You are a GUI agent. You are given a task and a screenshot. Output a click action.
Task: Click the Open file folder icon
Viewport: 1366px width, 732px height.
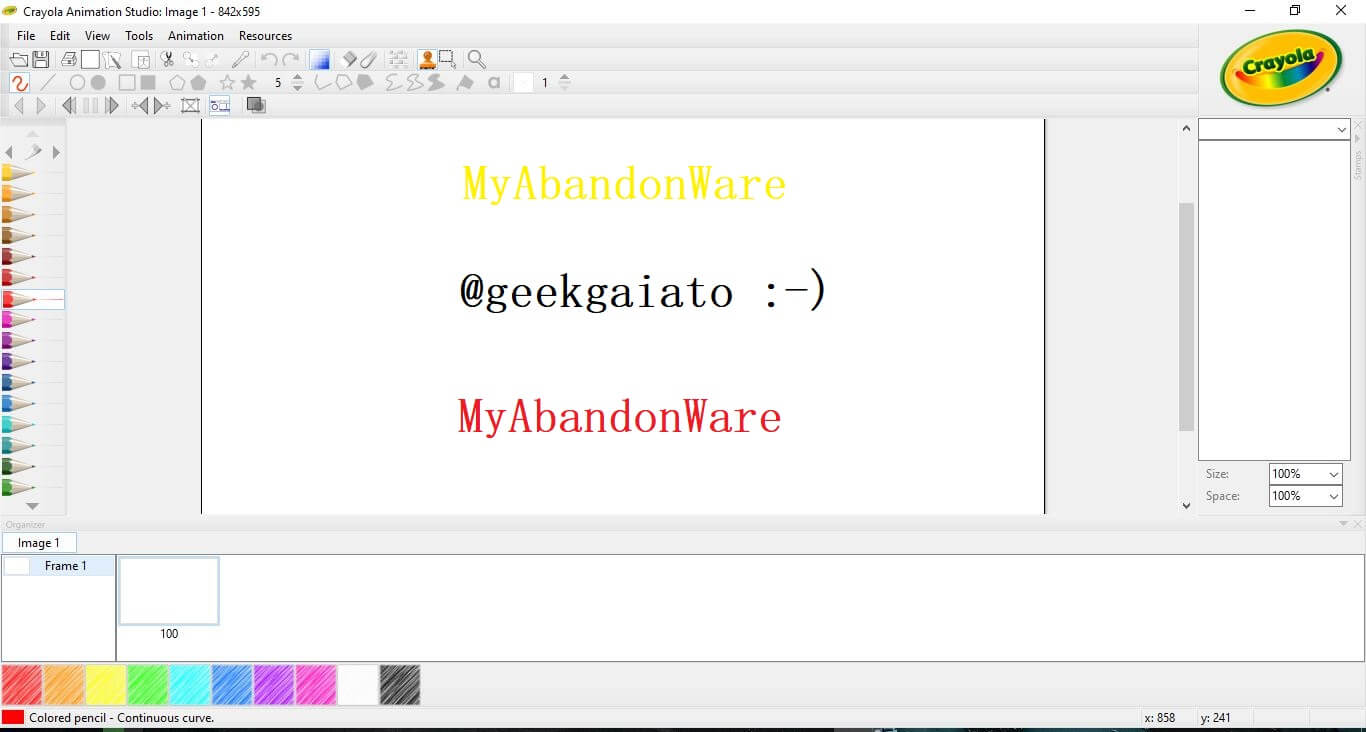19,60
